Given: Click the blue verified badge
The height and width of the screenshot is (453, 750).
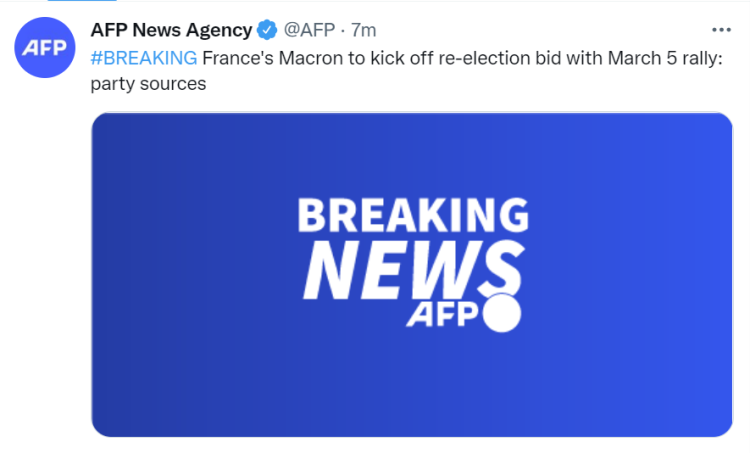Looking at the screenshot, I should point(268,30).
